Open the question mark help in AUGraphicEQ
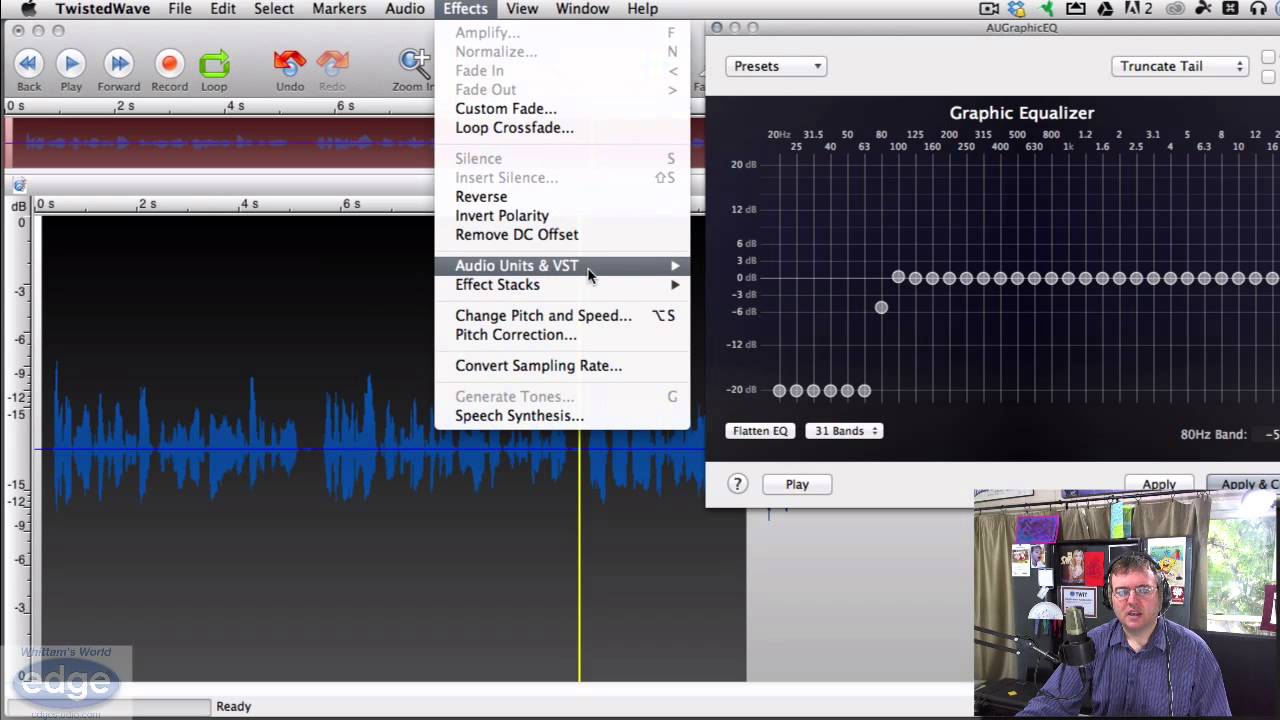The height and width of the screenshot is (720, 1280). coord(738,484)
